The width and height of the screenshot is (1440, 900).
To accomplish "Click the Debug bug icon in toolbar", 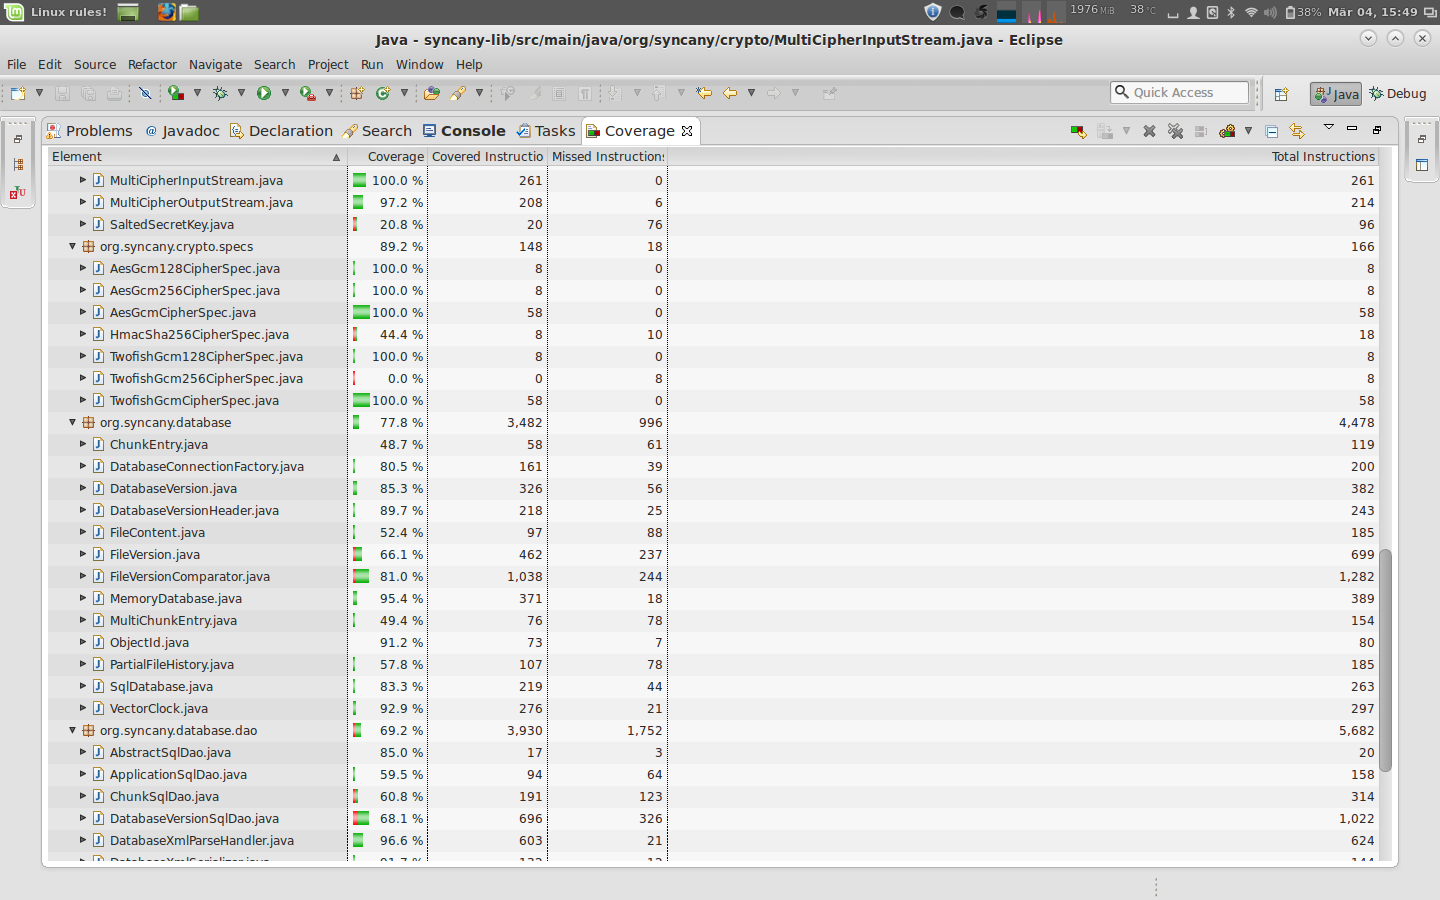I will coord(220,93).
